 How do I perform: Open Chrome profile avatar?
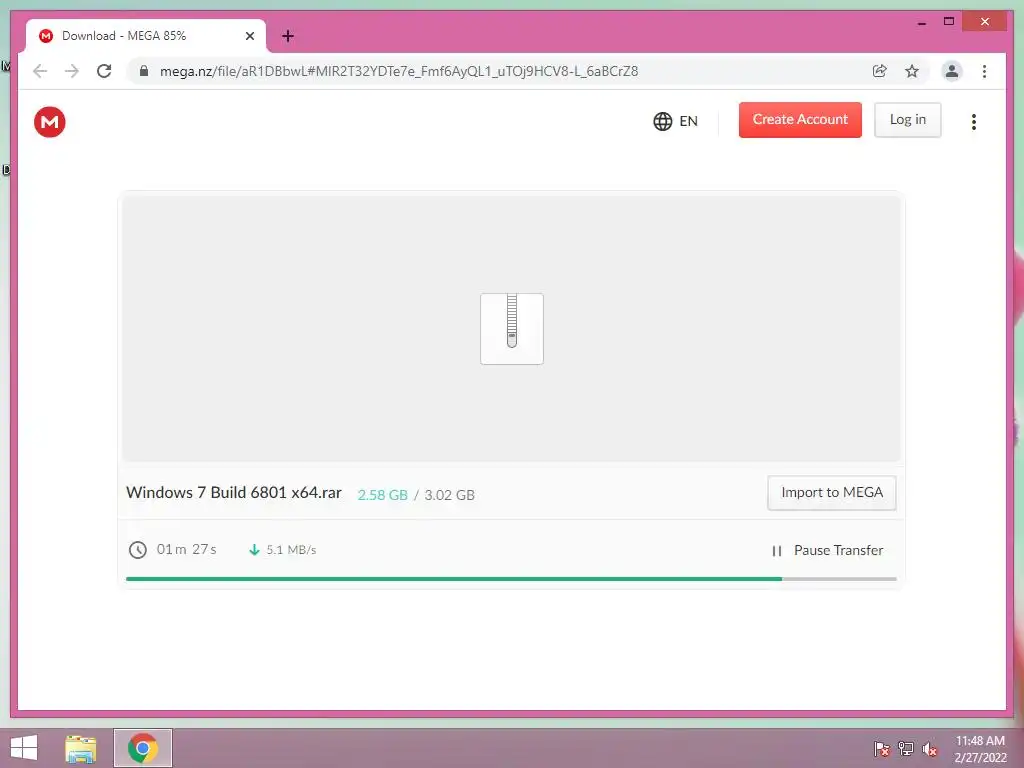point(952,71)
